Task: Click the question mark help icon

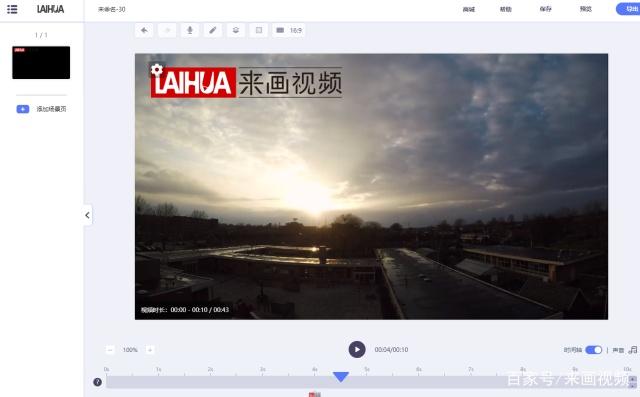Action: point(98,382)
